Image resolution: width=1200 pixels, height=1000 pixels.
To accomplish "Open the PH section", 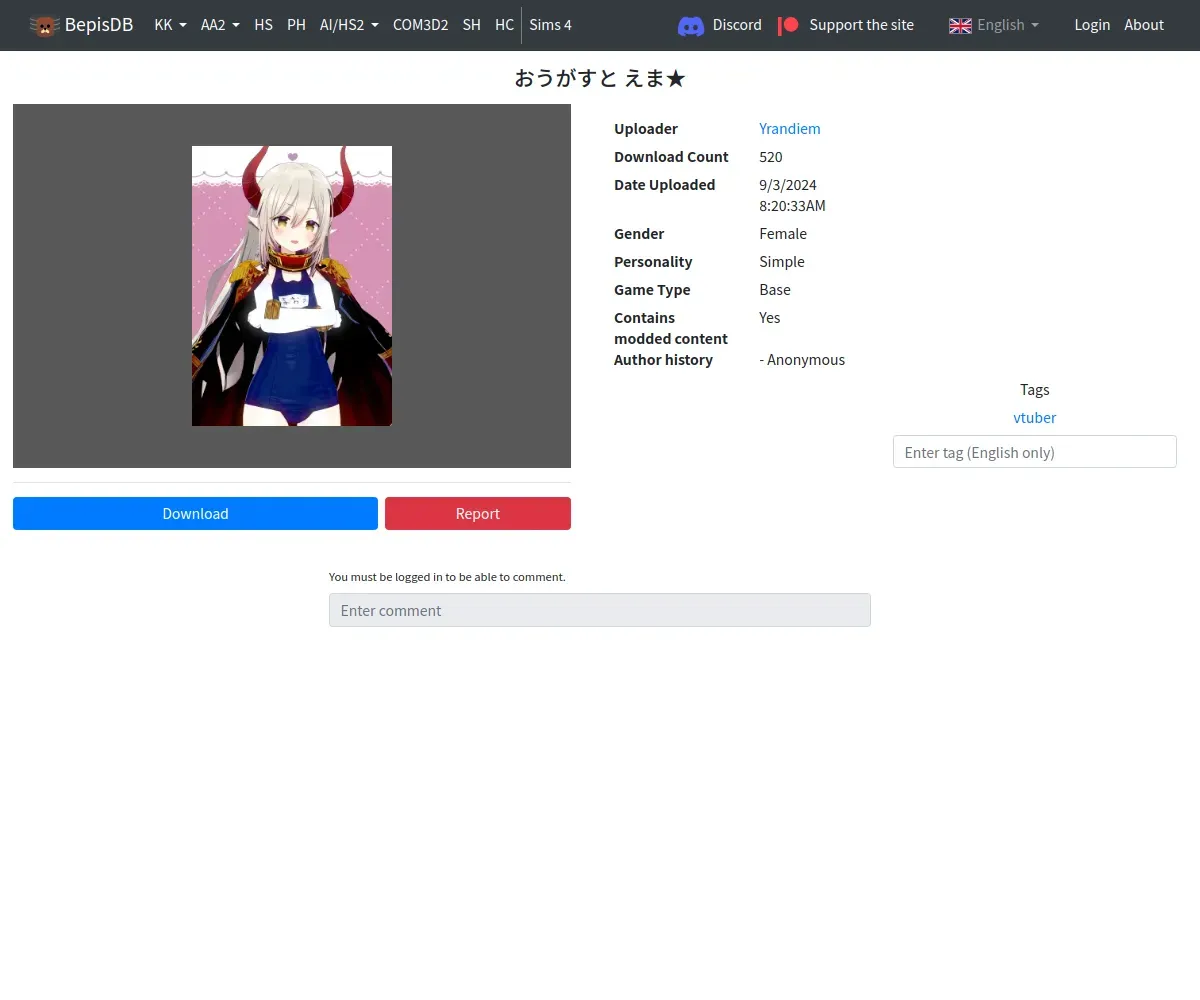I will 296,25.
